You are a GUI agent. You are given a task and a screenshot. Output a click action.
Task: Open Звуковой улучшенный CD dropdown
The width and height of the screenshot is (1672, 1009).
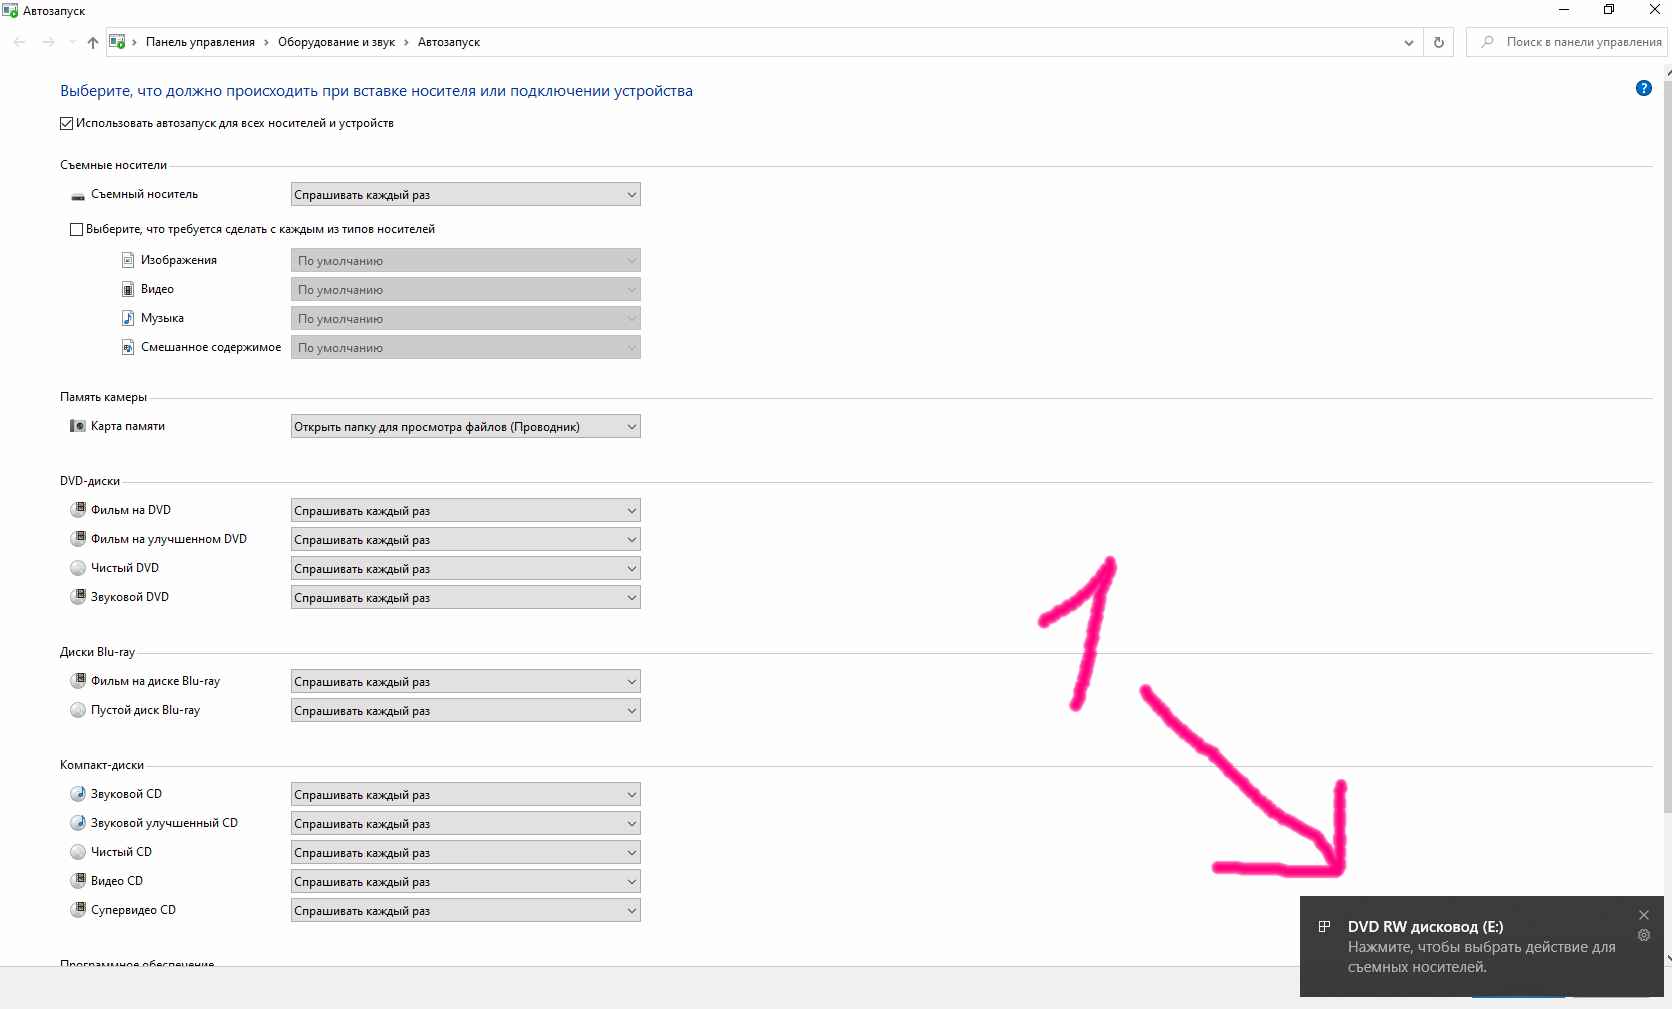(x=466, y=824)
